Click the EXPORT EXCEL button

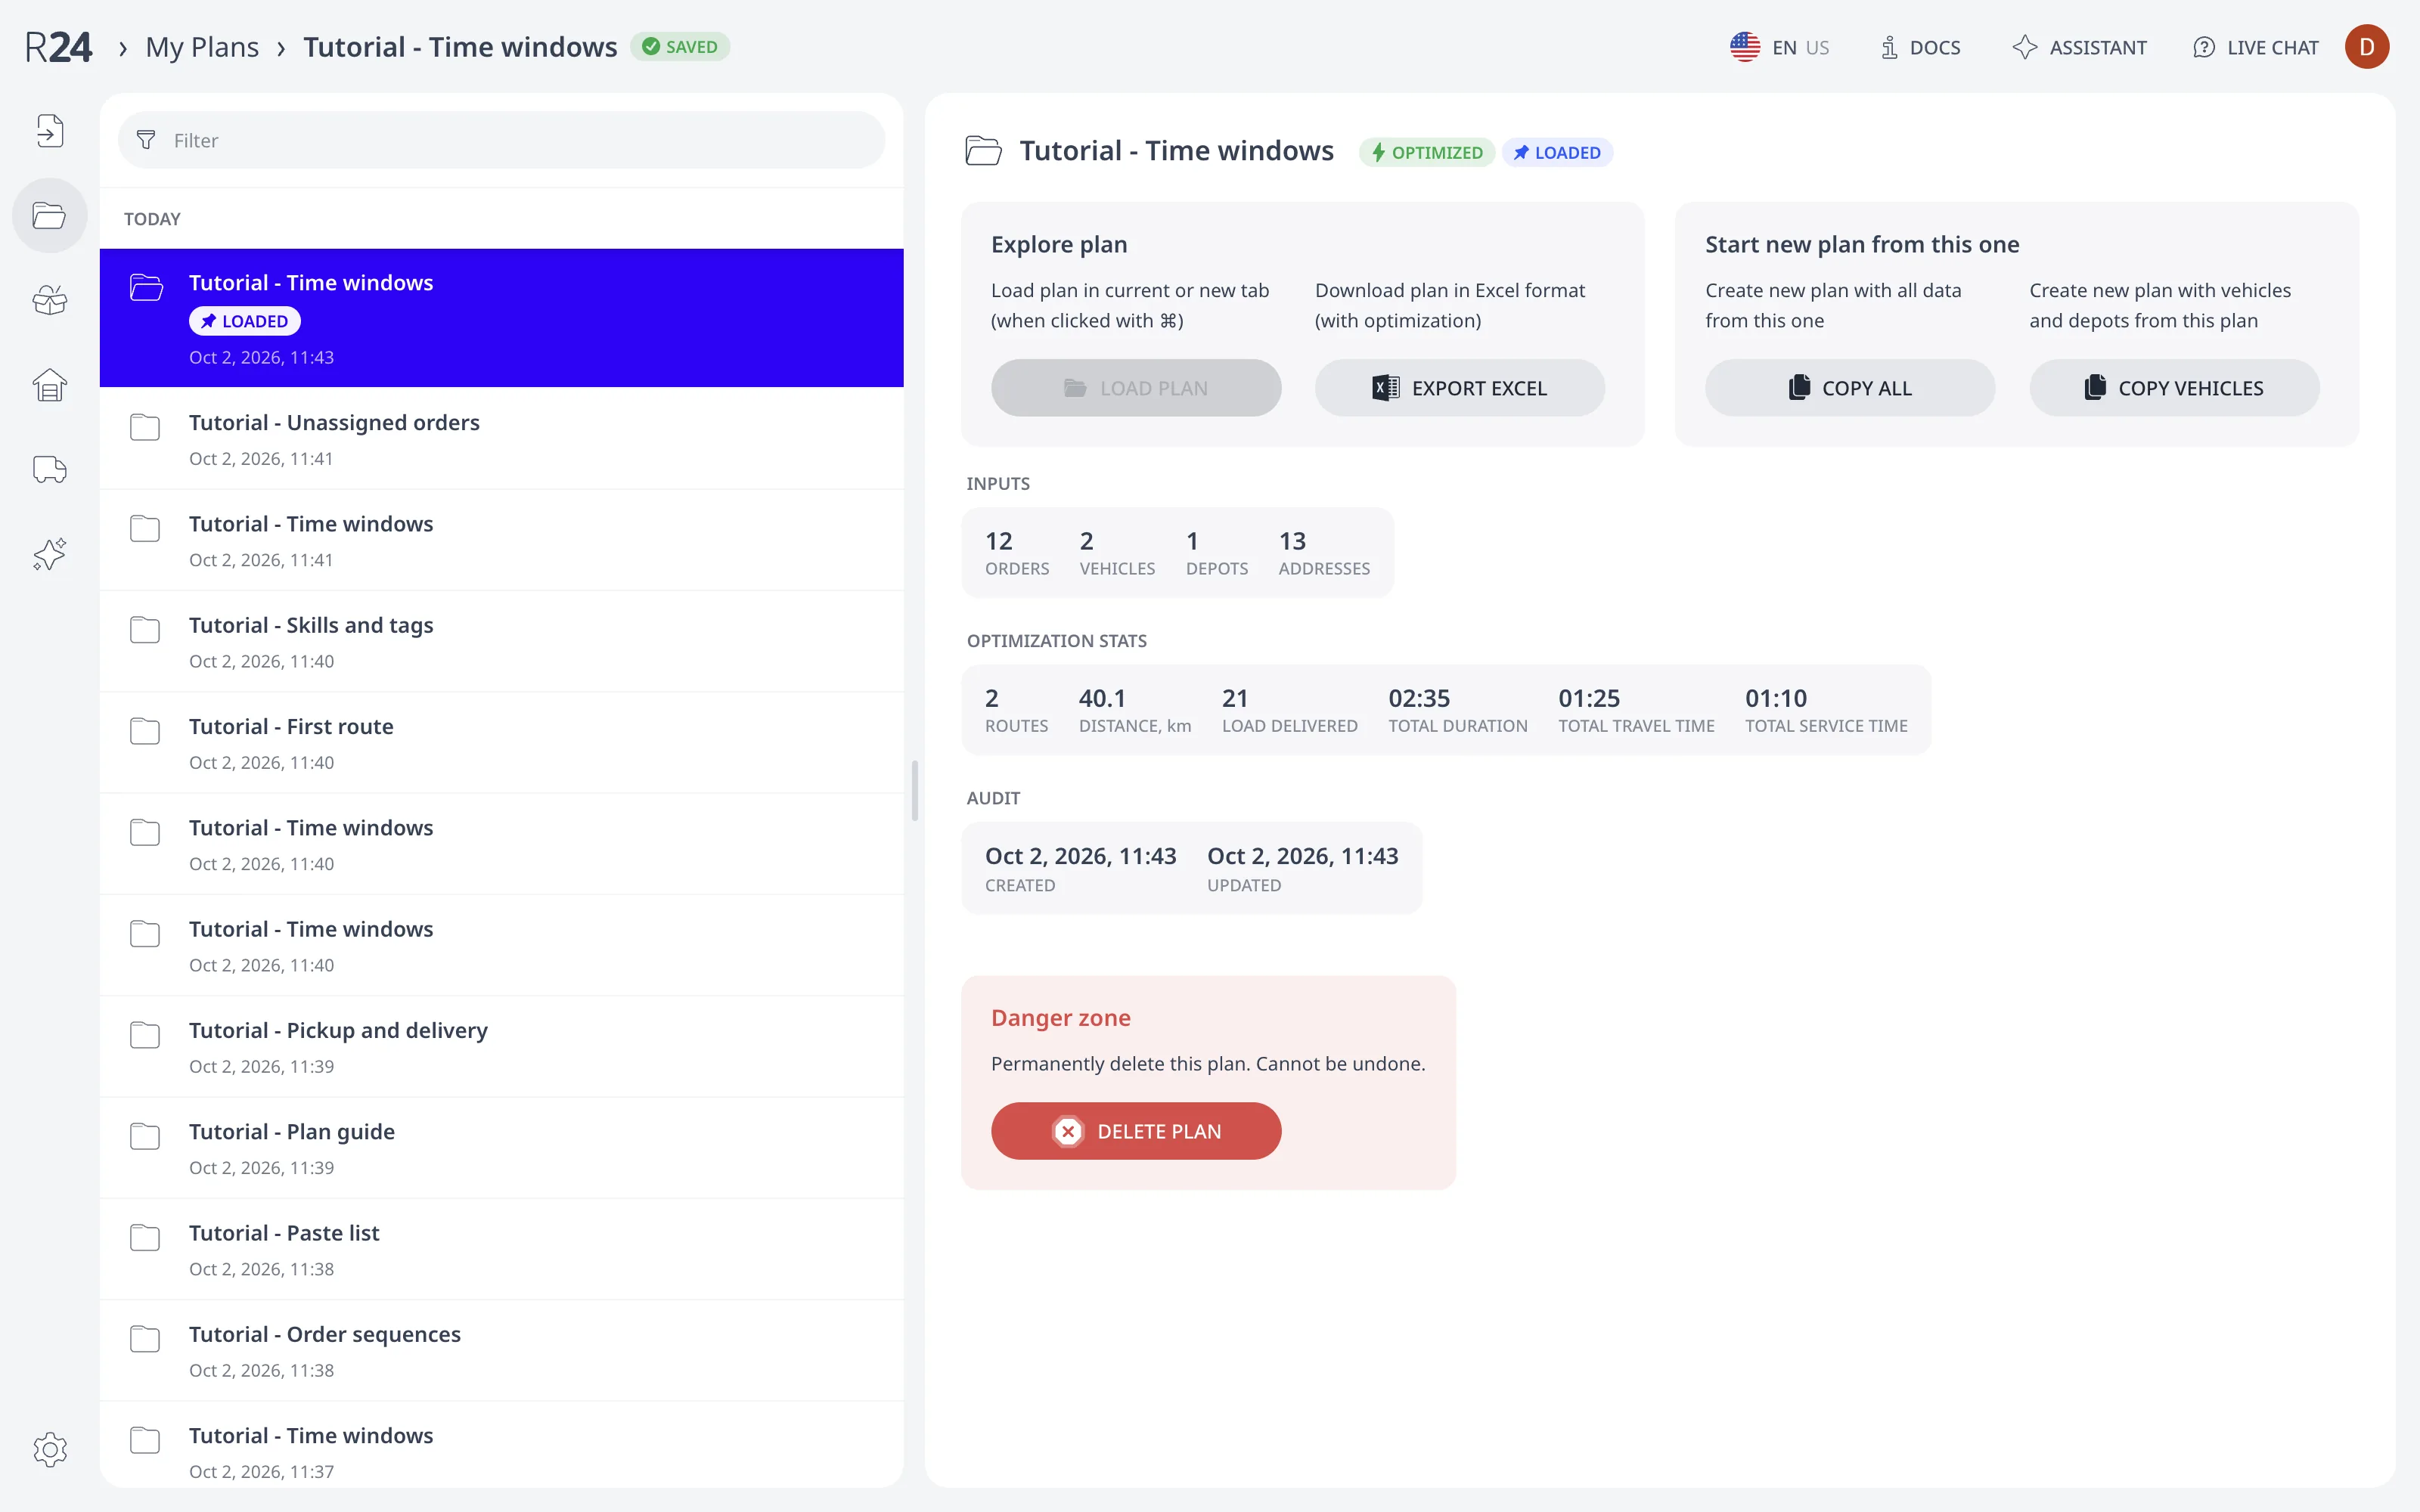click(x=1459, y=388)
